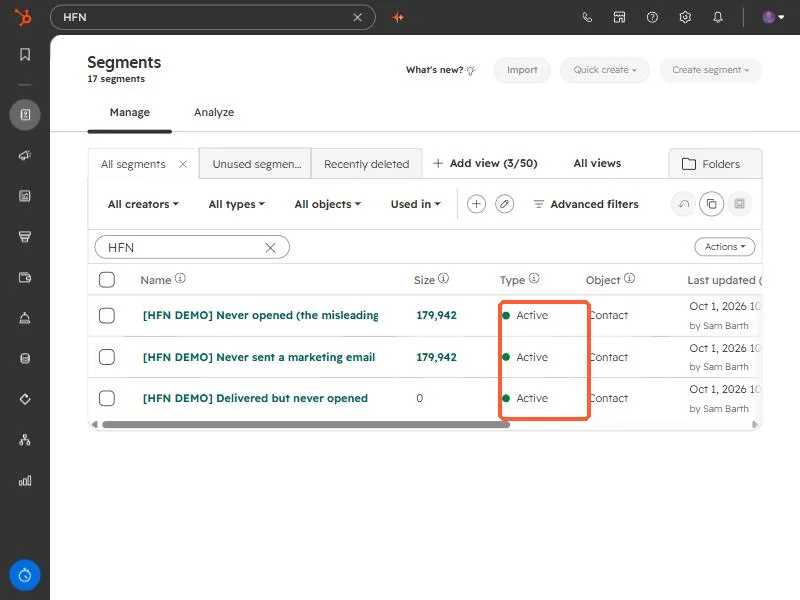Open the Reporting bar chart sidebar icon
Screen dimensions: 800x600
pos(24,481)
